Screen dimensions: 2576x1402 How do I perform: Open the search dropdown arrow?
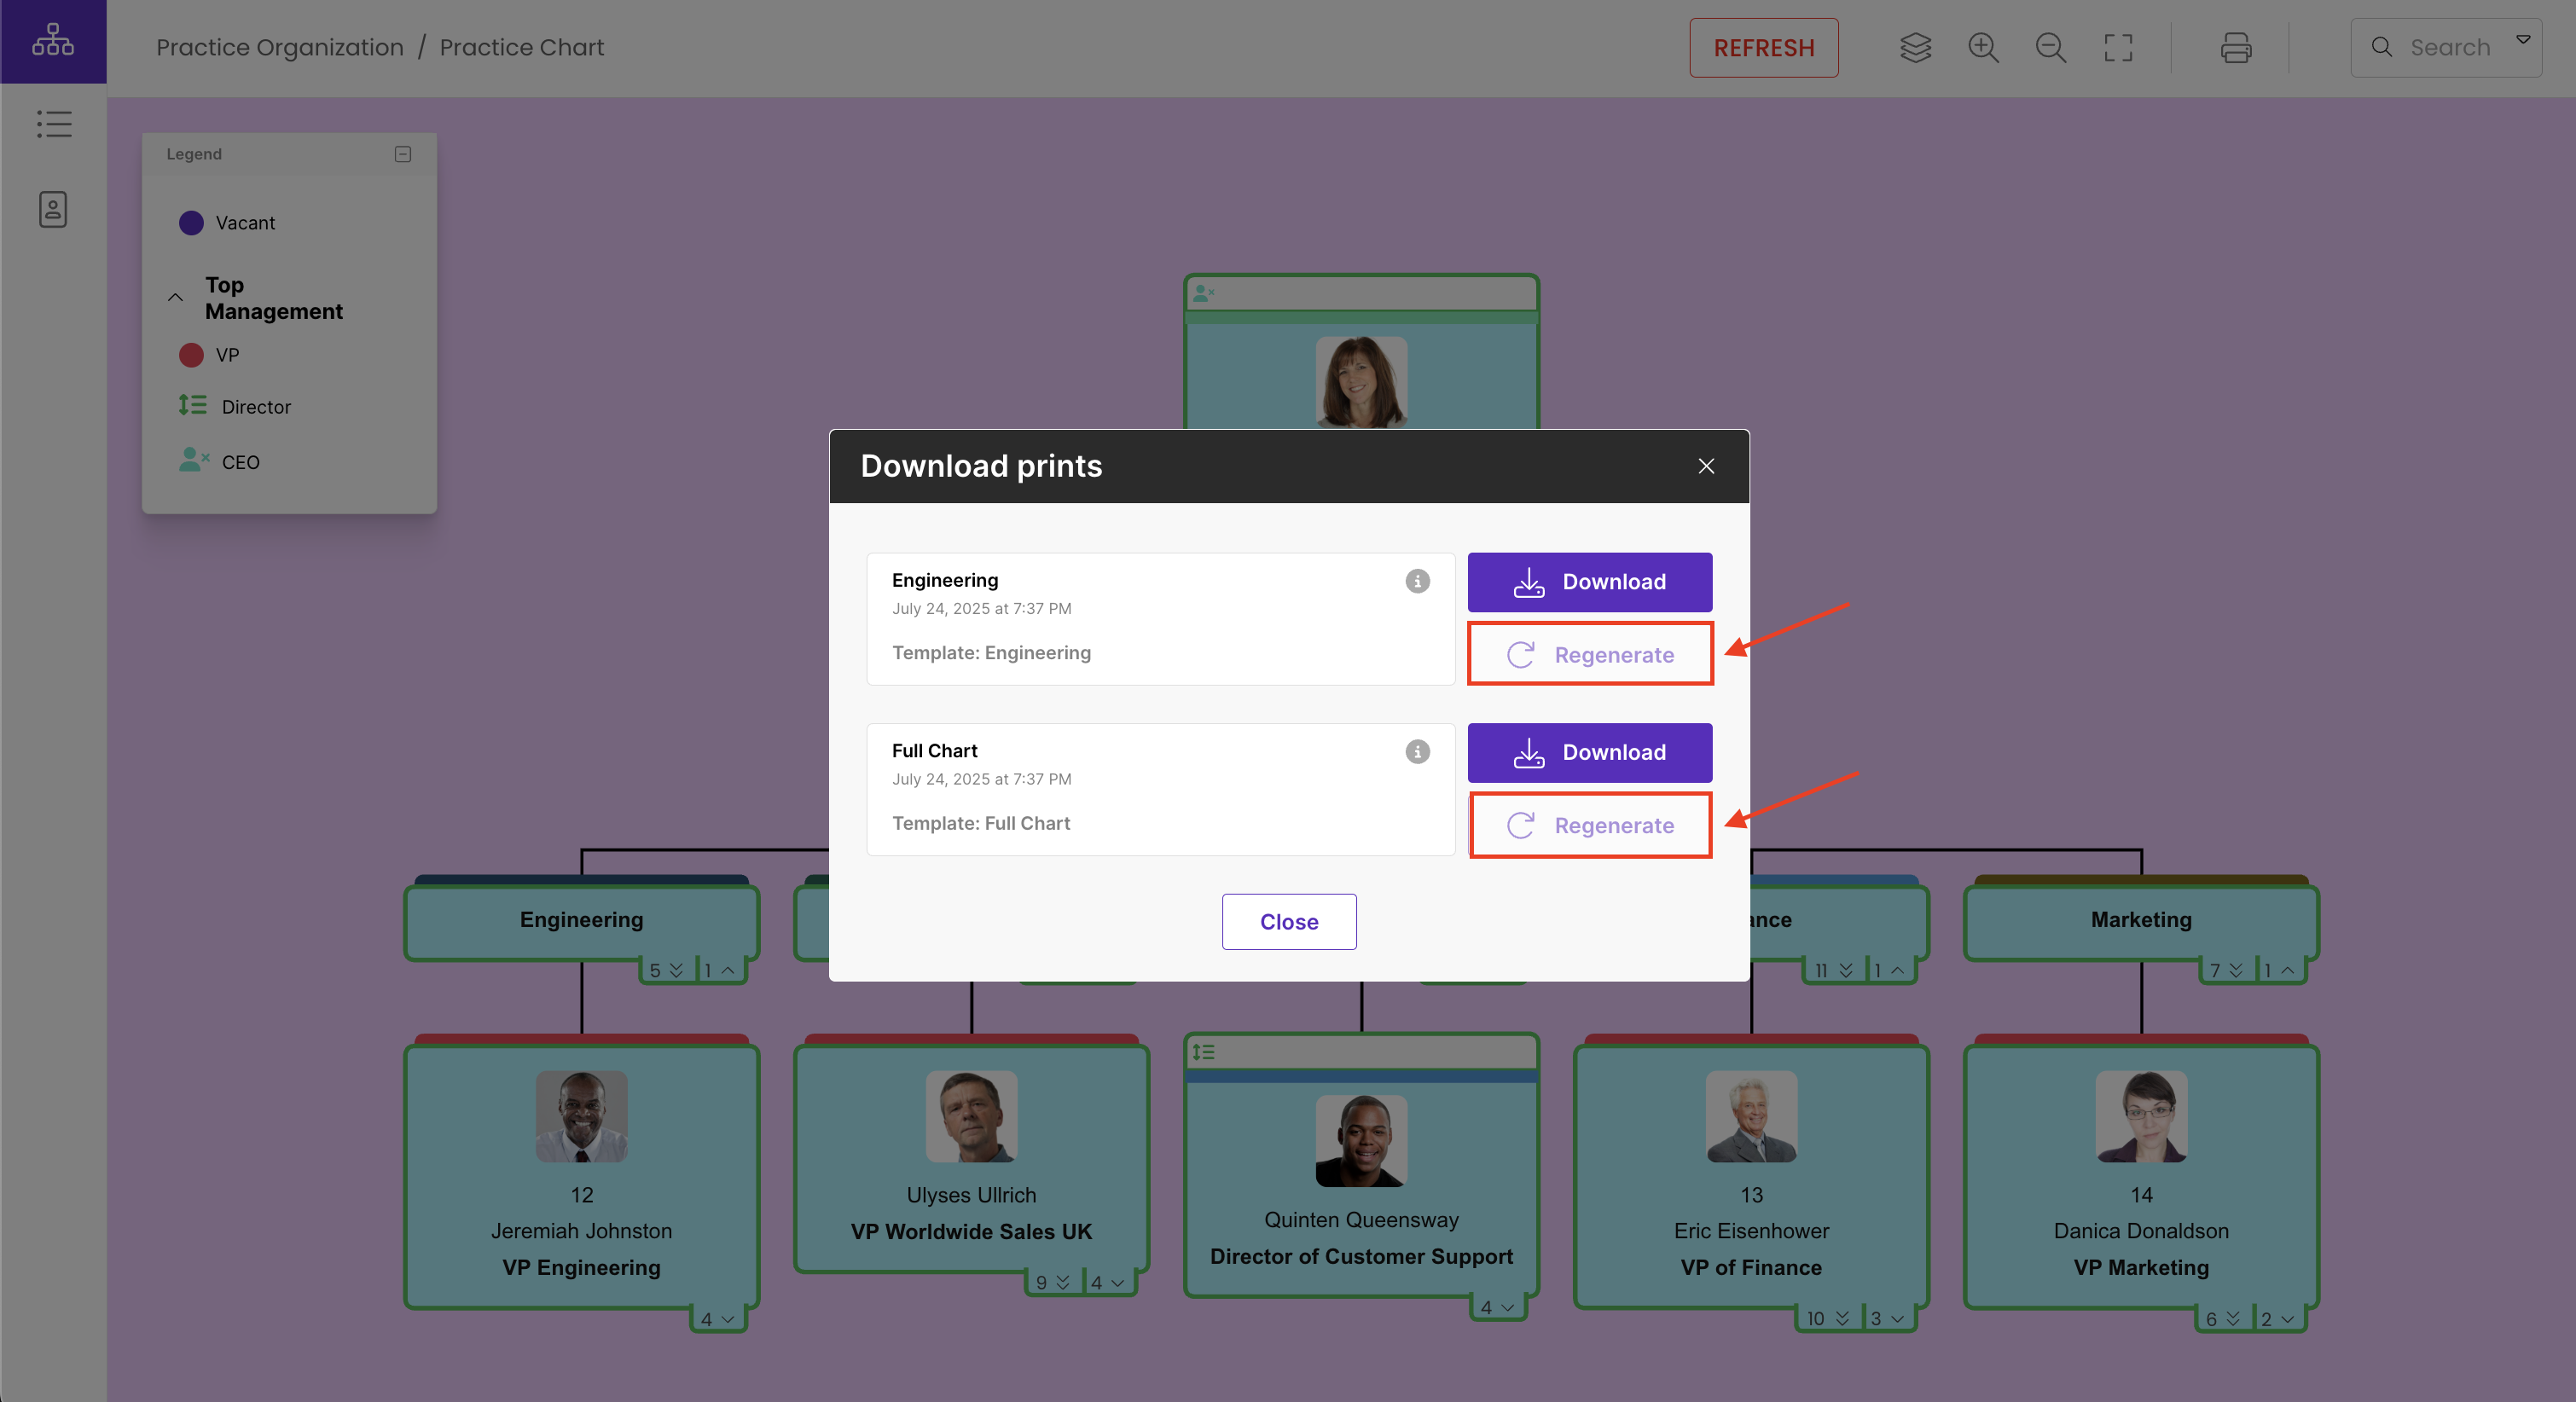[2523, 40]
